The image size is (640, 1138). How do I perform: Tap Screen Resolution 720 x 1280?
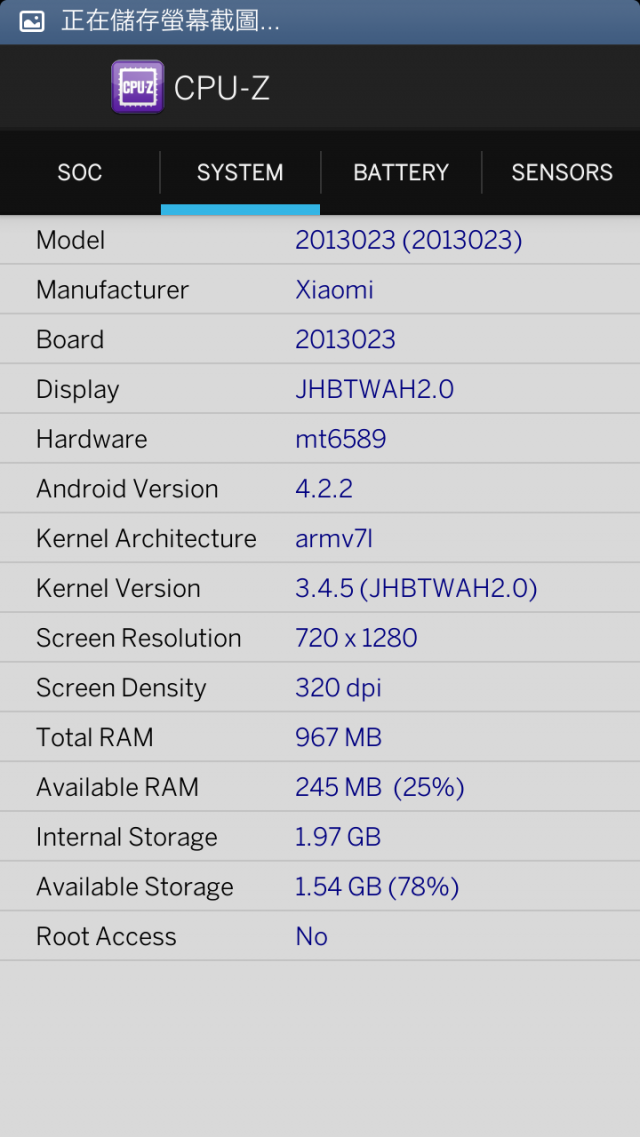[x=356, y=638]
